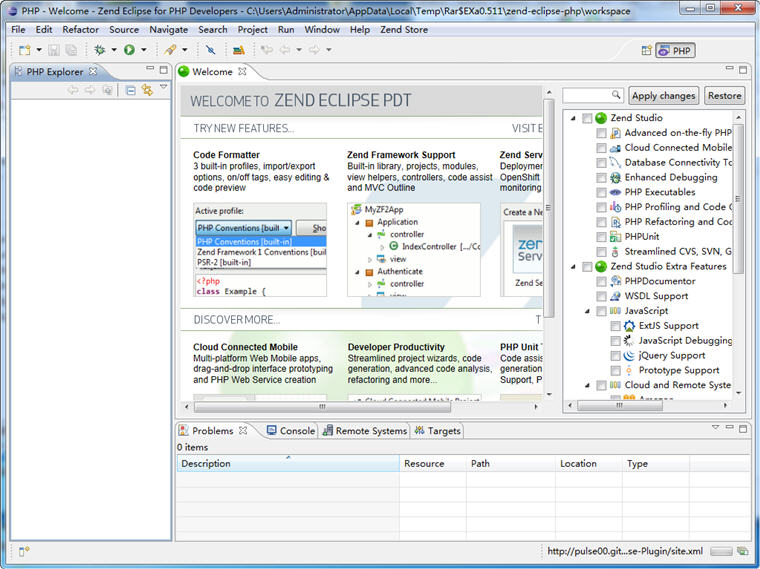Image resolution: width=760 pixels, height=569 pixels.
Task: Enable the PHPUnit feature checkbox
Action: coord(601,237)
